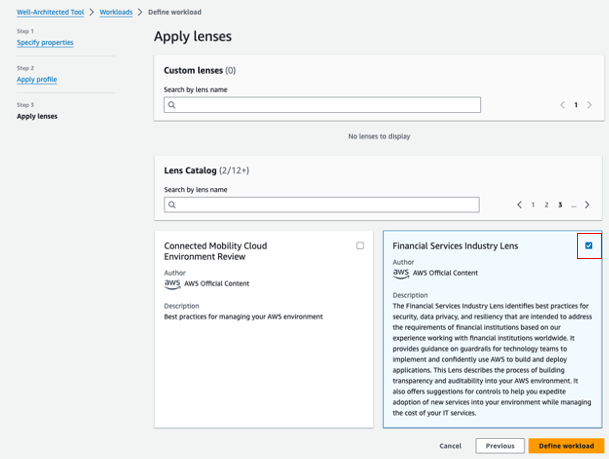Viewport: 609px width, 459px height.
Task: Return to Step 2 Apply profile
Action: point(37,79)
